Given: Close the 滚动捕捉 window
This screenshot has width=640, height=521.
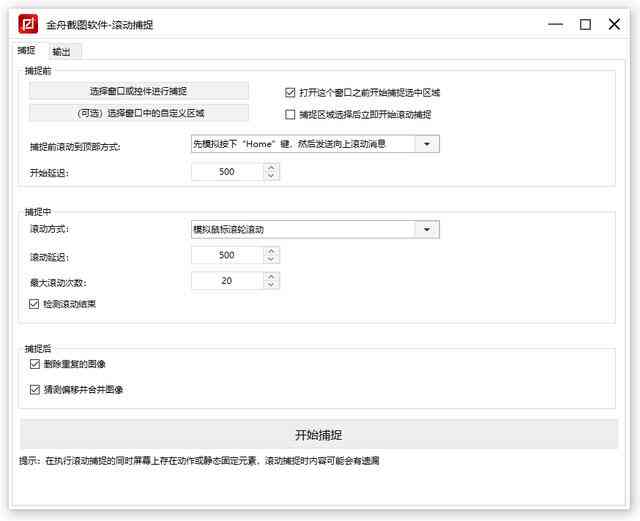Looking at the screenshot, I should click(x=614, y=24).
